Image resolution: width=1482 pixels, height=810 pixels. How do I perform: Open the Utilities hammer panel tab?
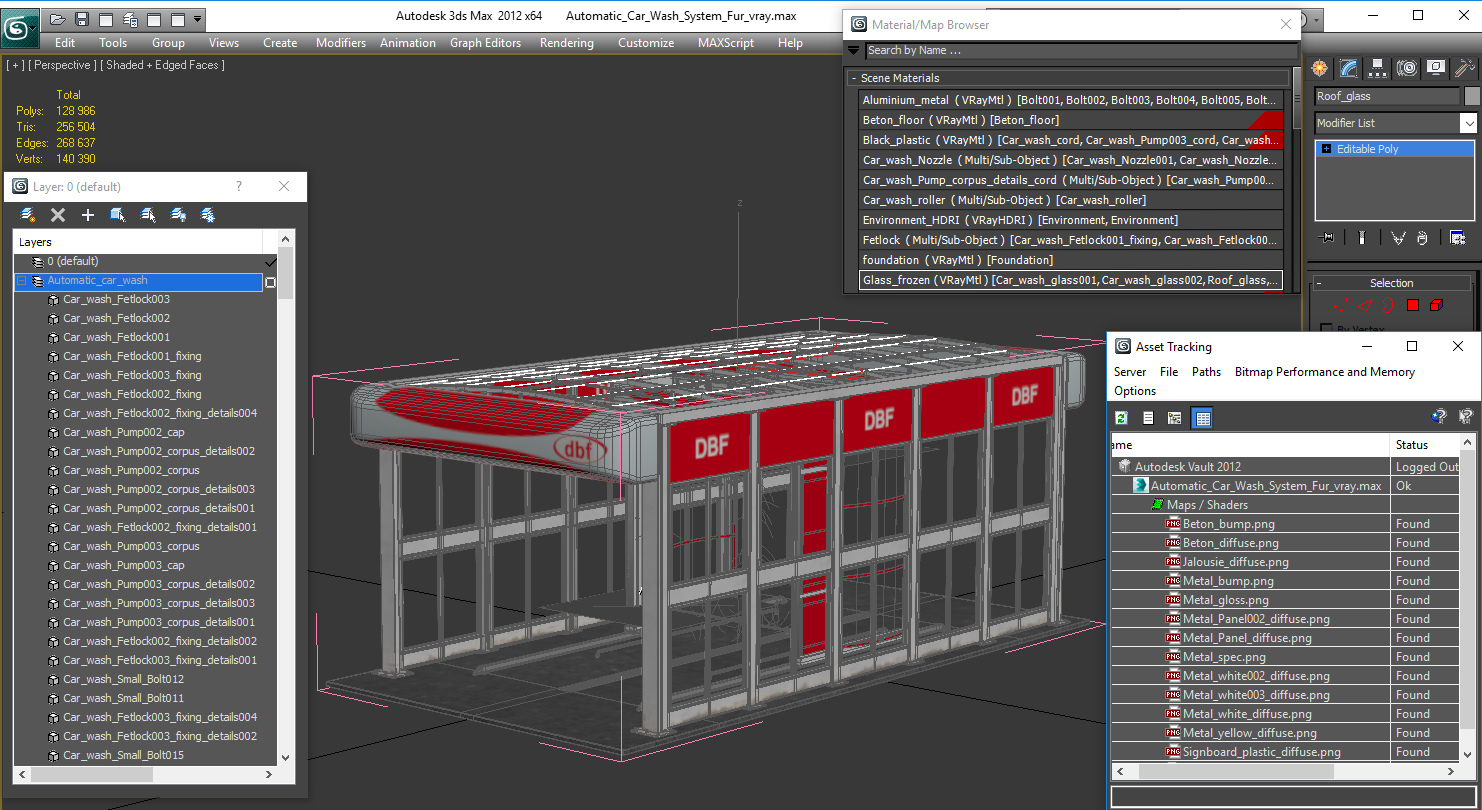1465,68
